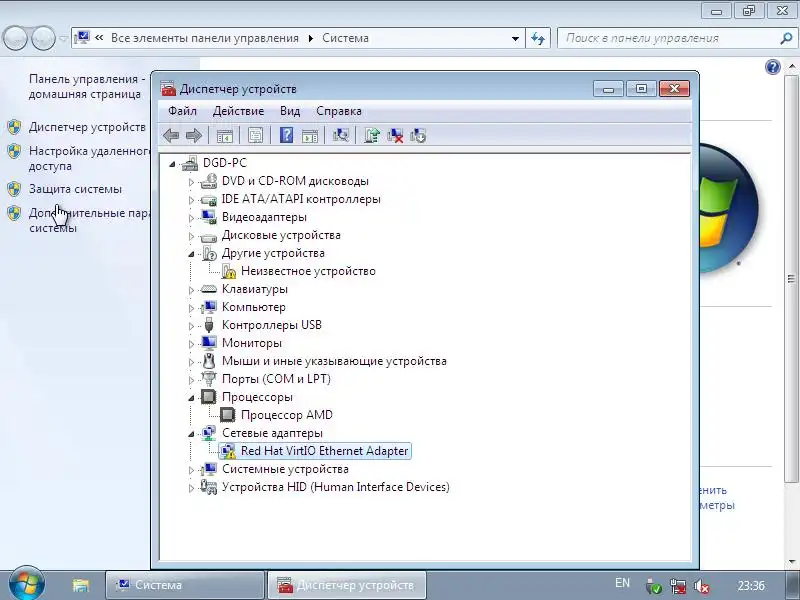Open Диспетчер устройств link in left panel

click(87, 127)
